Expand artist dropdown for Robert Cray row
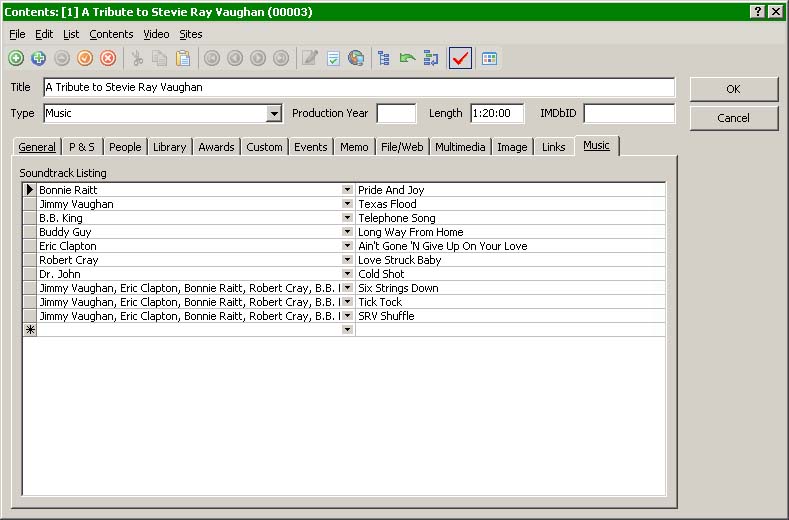Viewport: 789px width, 520px height. tap(347, 260)
